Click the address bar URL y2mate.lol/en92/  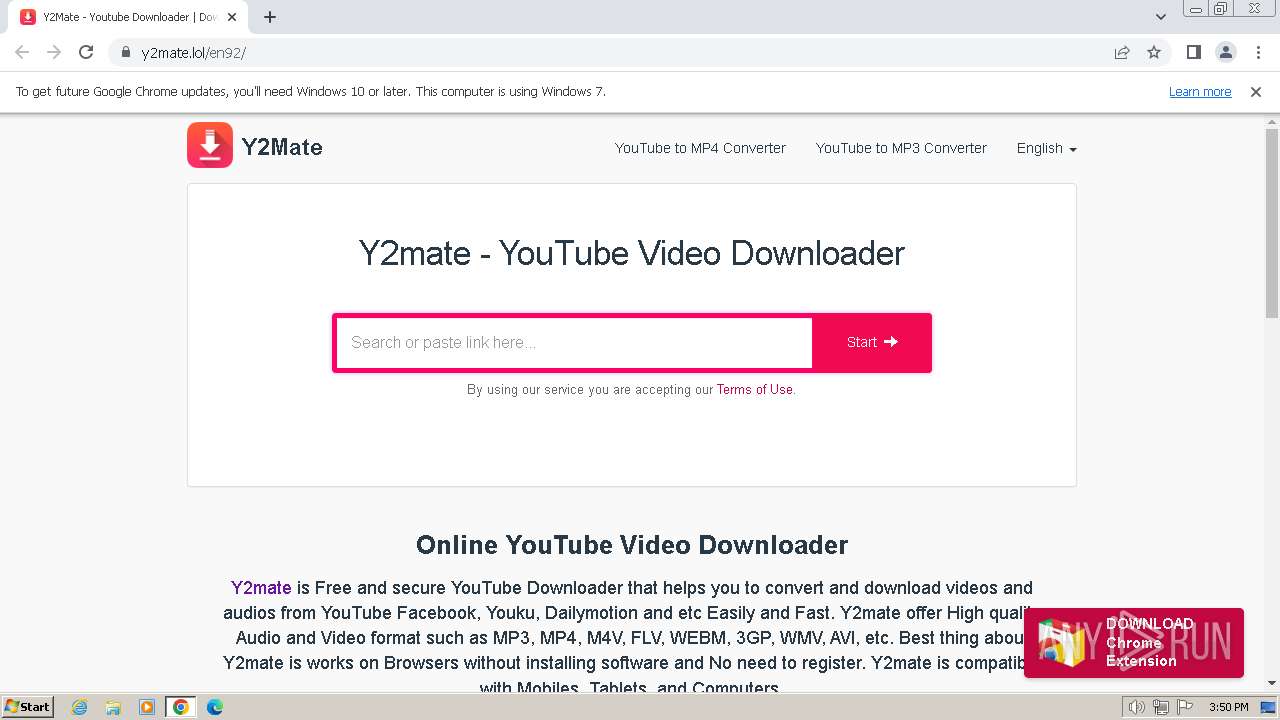pos(193,53)
